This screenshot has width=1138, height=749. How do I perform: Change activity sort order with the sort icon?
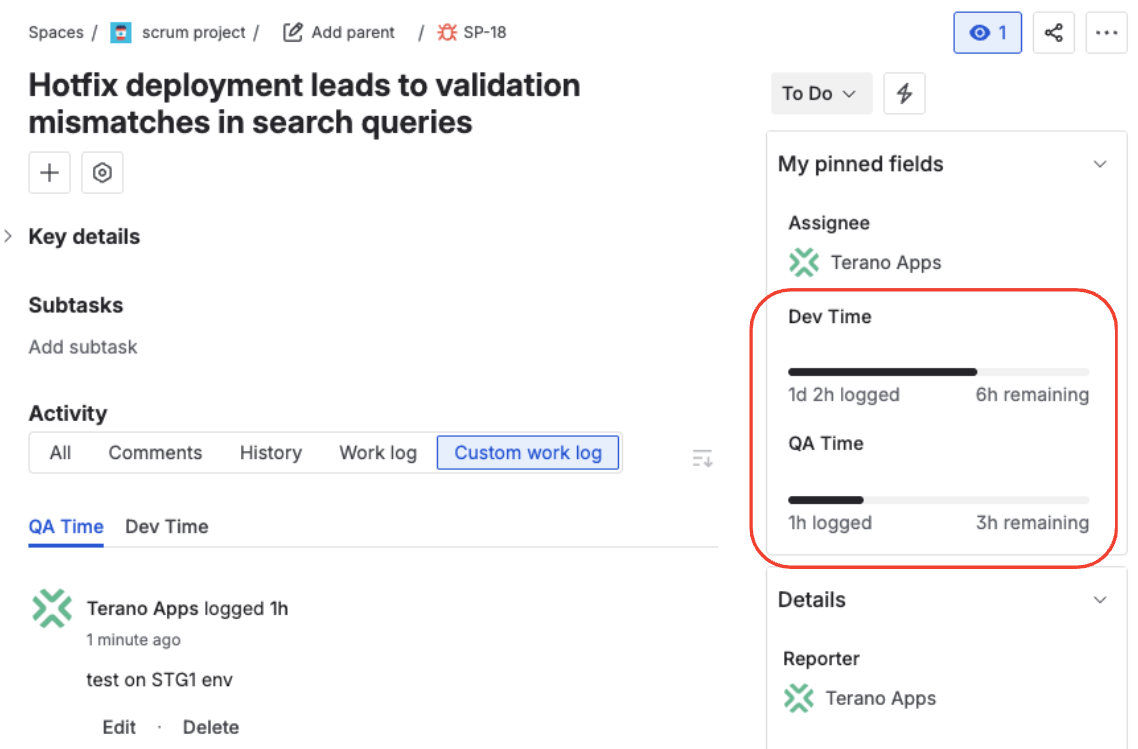(702, 457)
